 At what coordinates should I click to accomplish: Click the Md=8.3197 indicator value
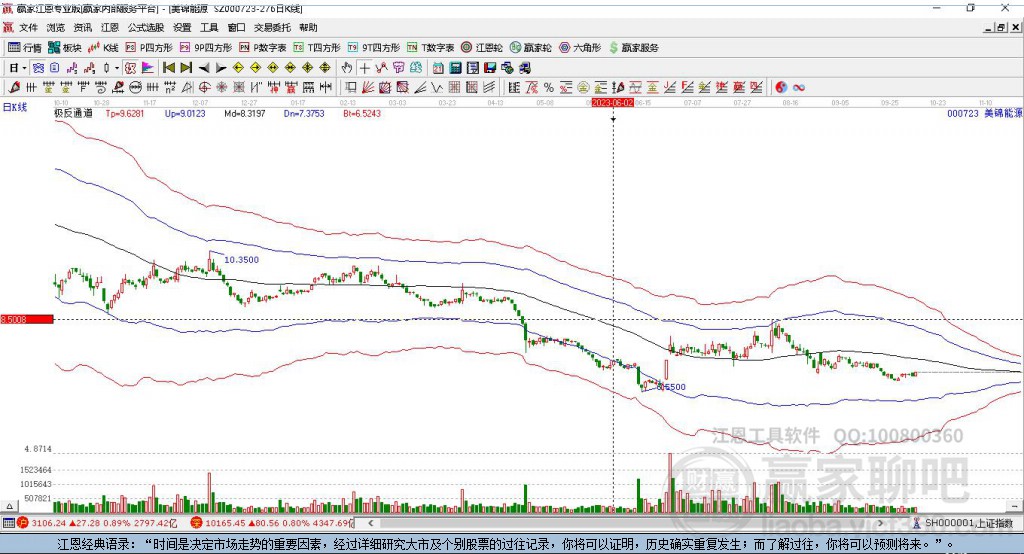point(244,113)
